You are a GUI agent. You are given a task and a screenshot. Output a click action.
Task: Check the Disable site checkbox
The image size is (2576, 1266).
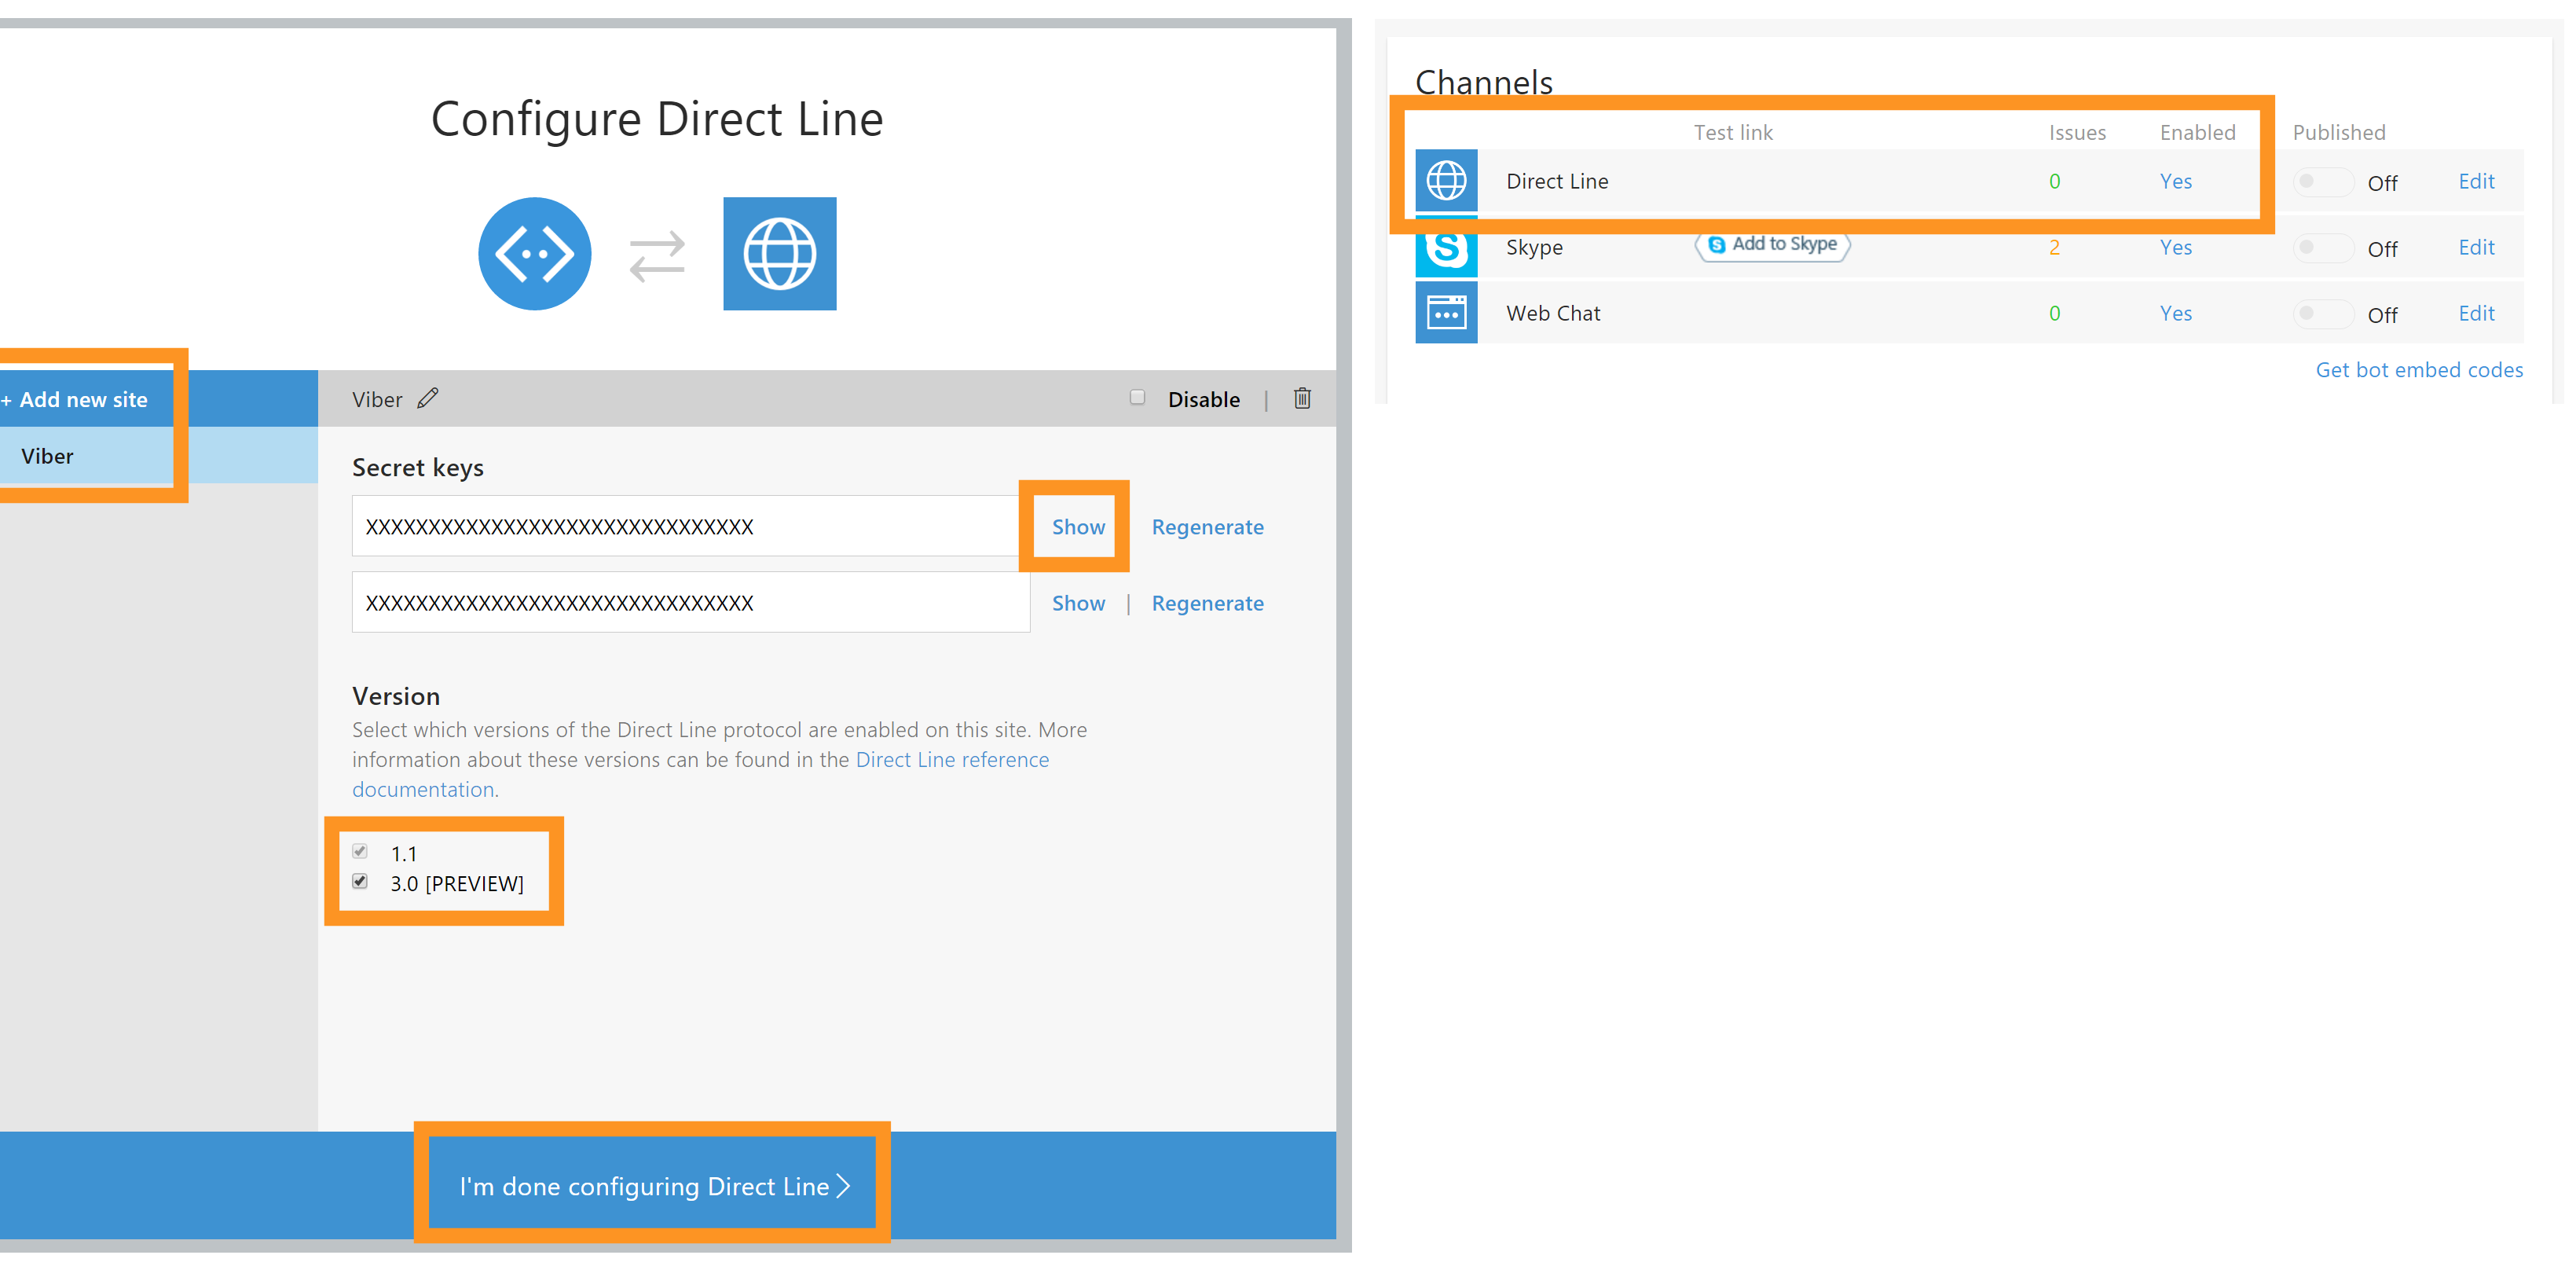click(1137, 397)
